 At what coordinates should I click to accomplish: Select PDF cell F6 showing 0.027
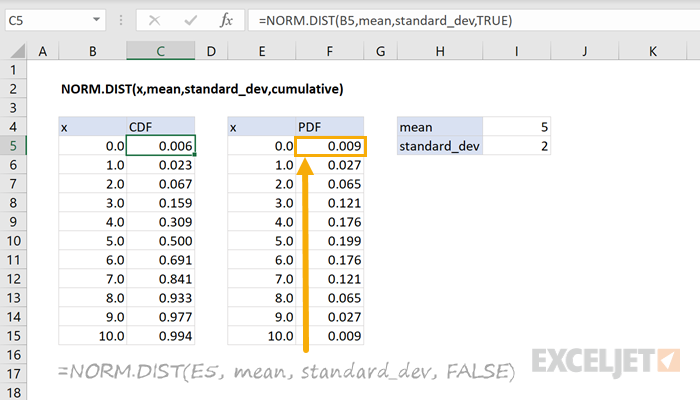pyautogui.click(x=329, y=165)
